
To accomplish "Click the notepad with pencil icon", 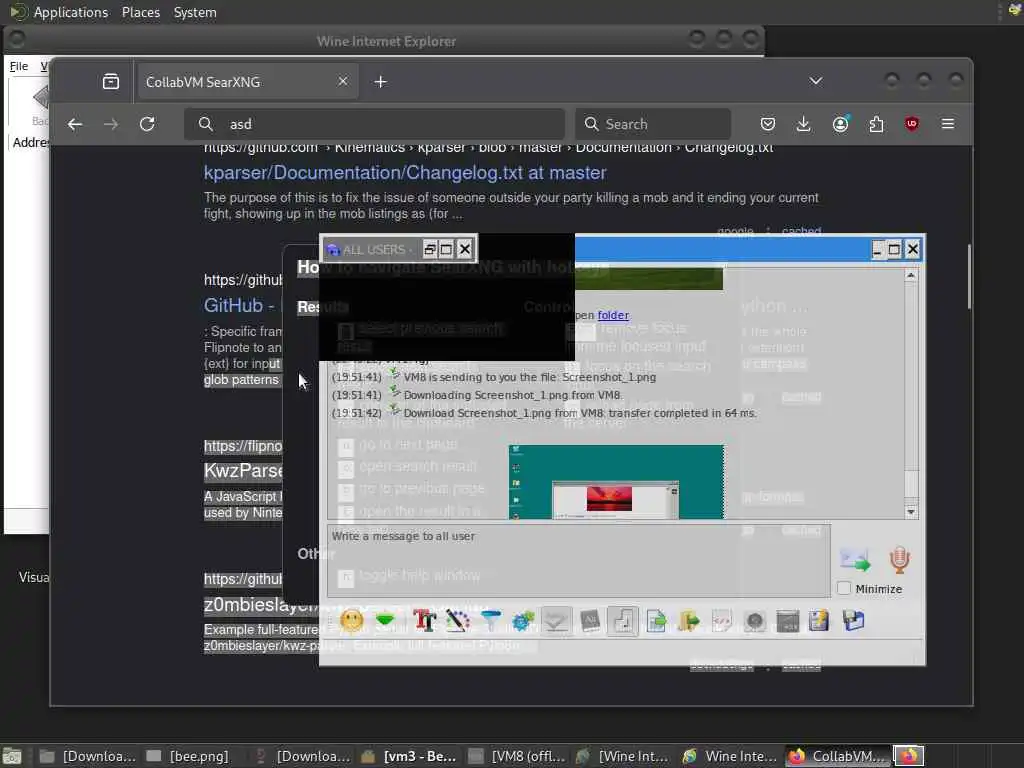I will click(820, 620).
